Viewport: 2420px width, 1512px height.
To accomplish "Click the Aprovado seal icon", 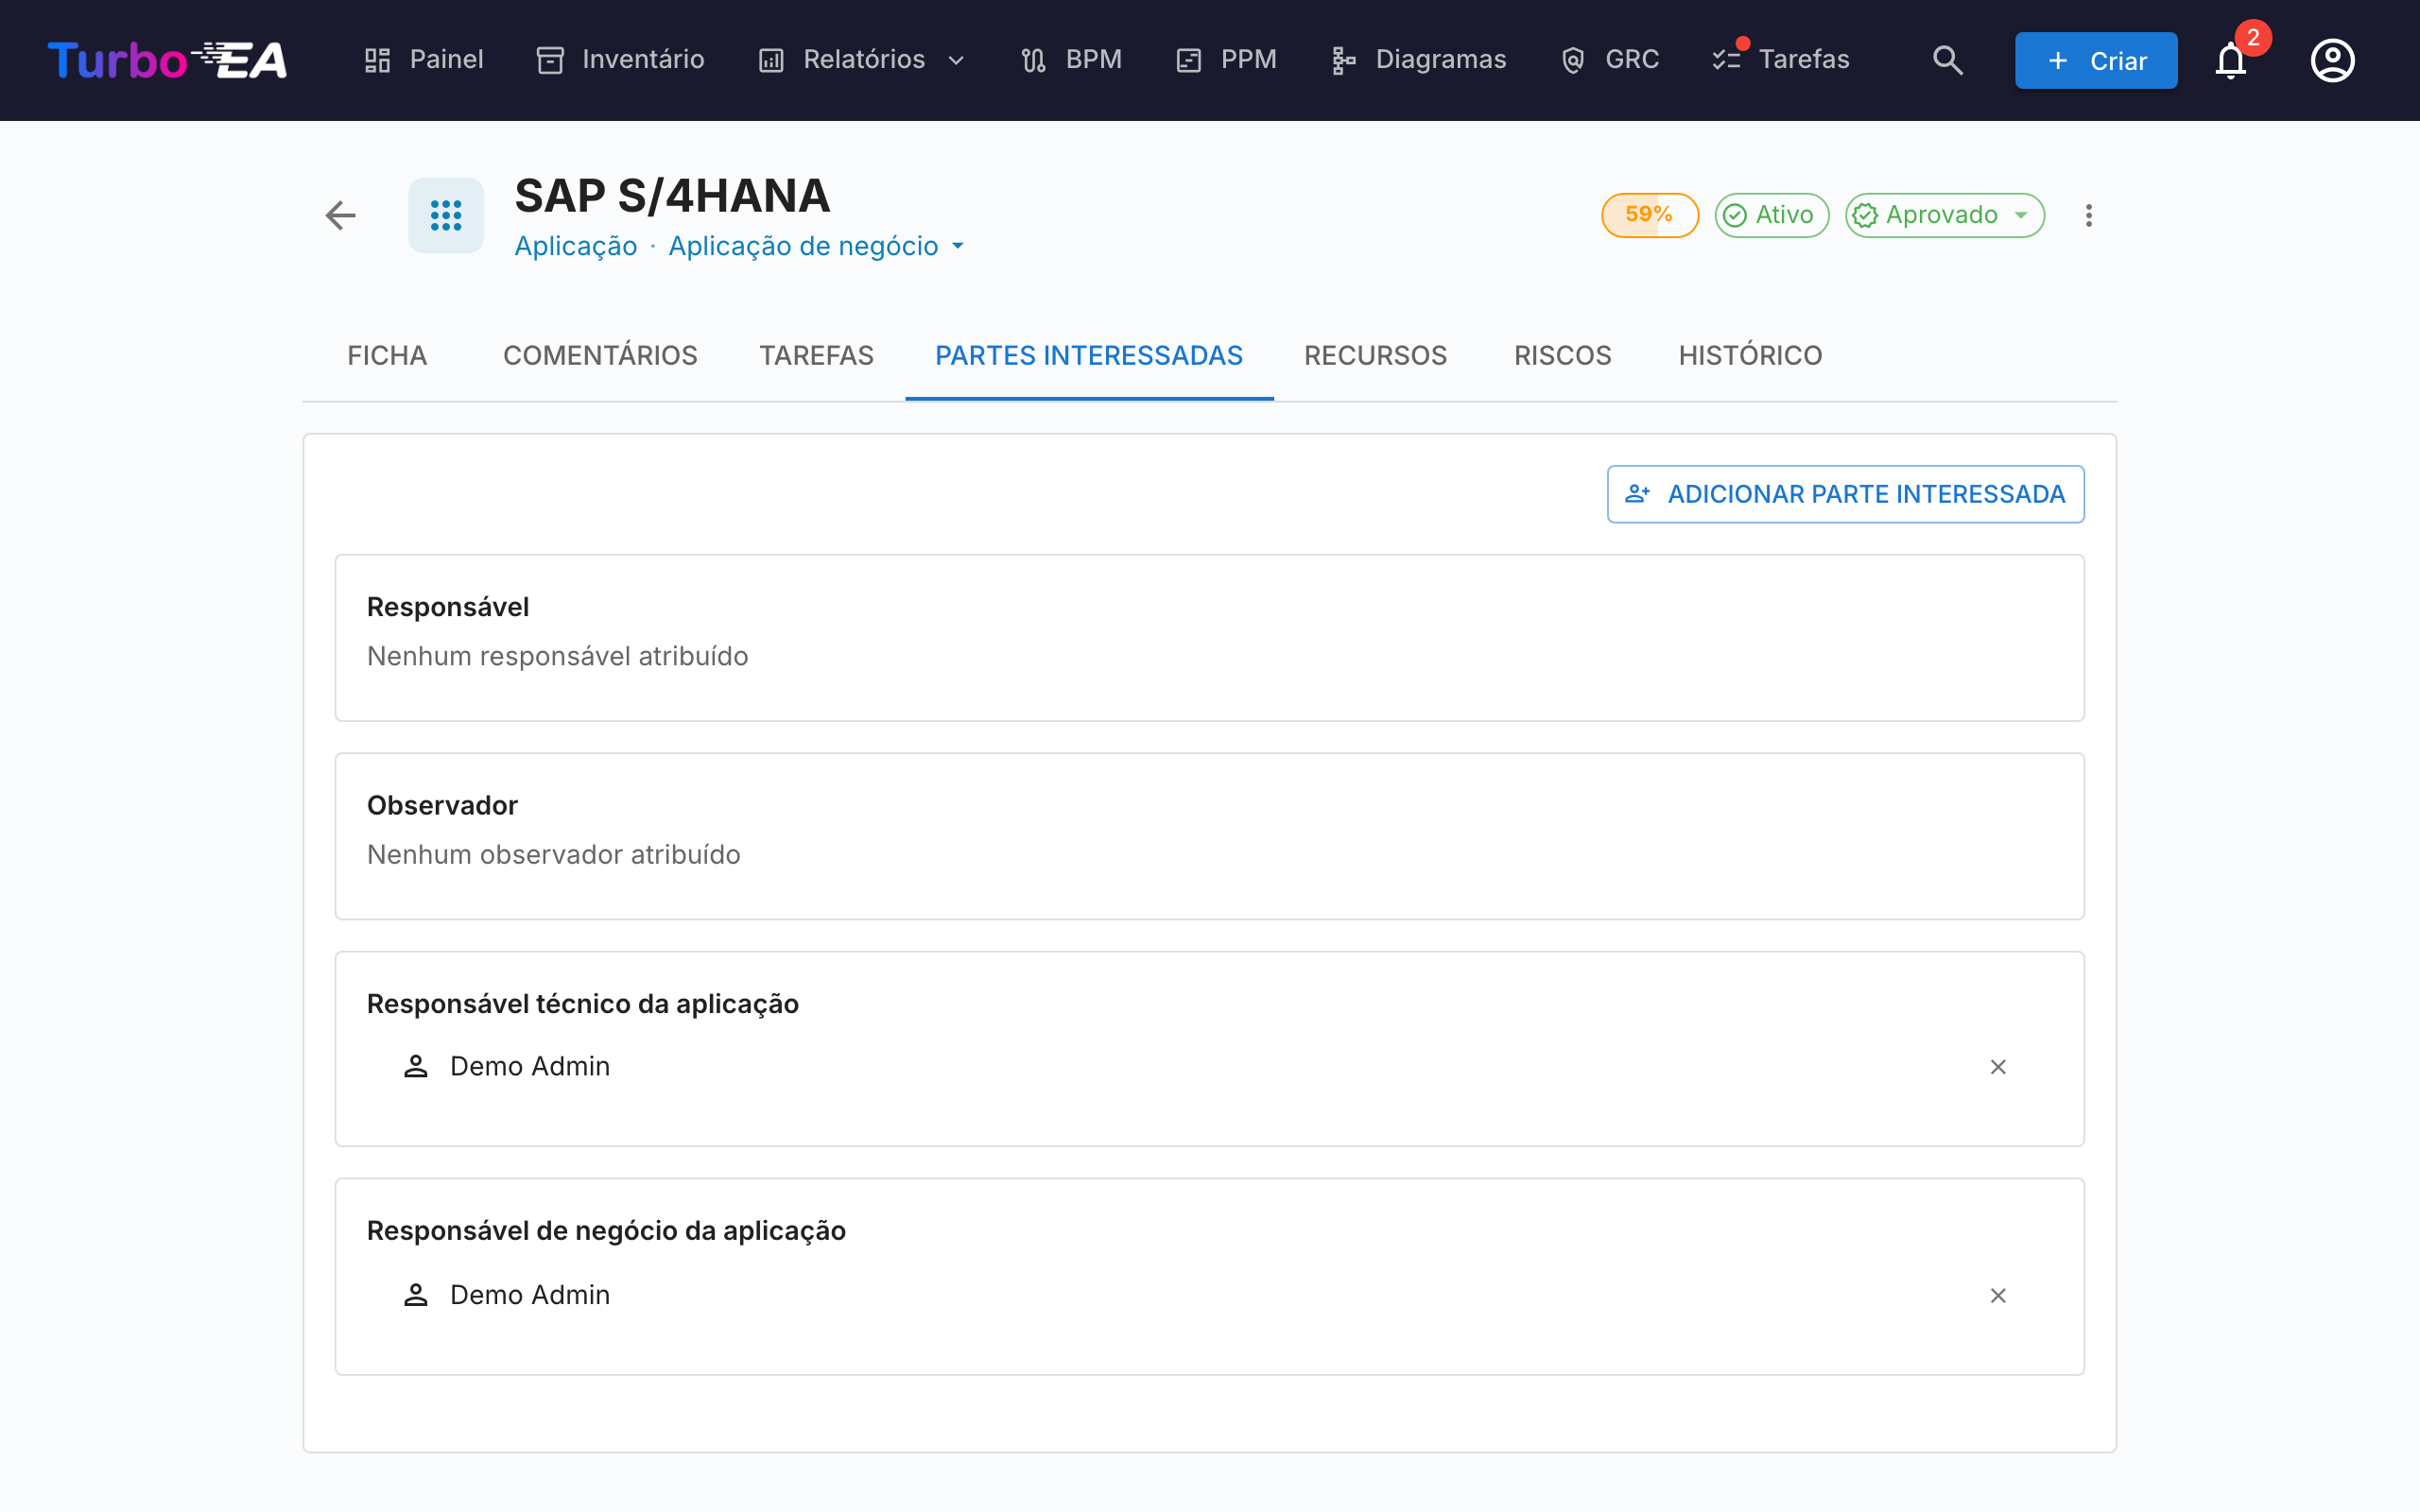I will 1865,215.
